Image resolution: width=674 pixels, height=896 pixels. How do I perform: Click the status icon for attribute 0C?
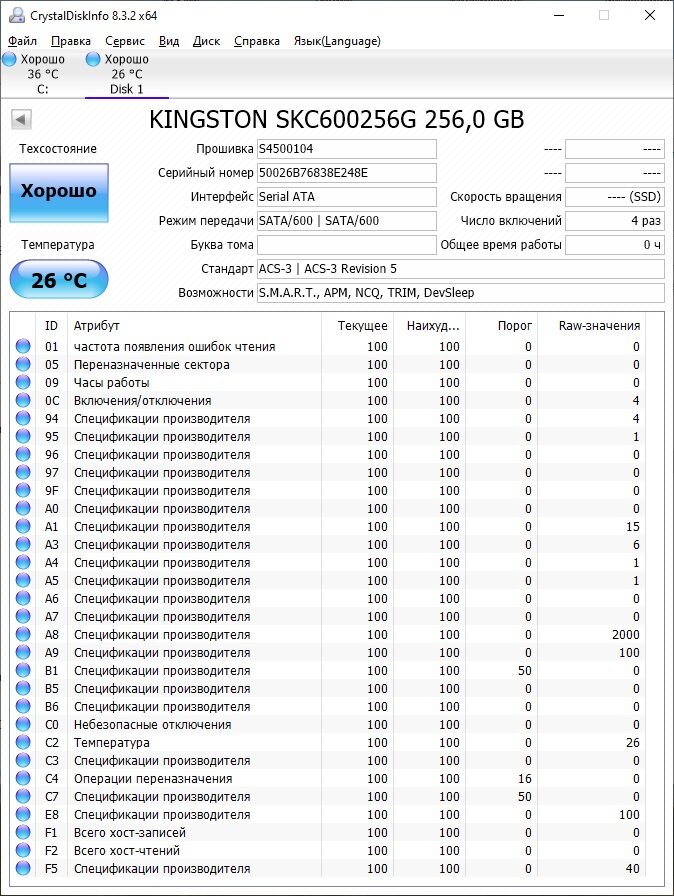coord(23,400)
